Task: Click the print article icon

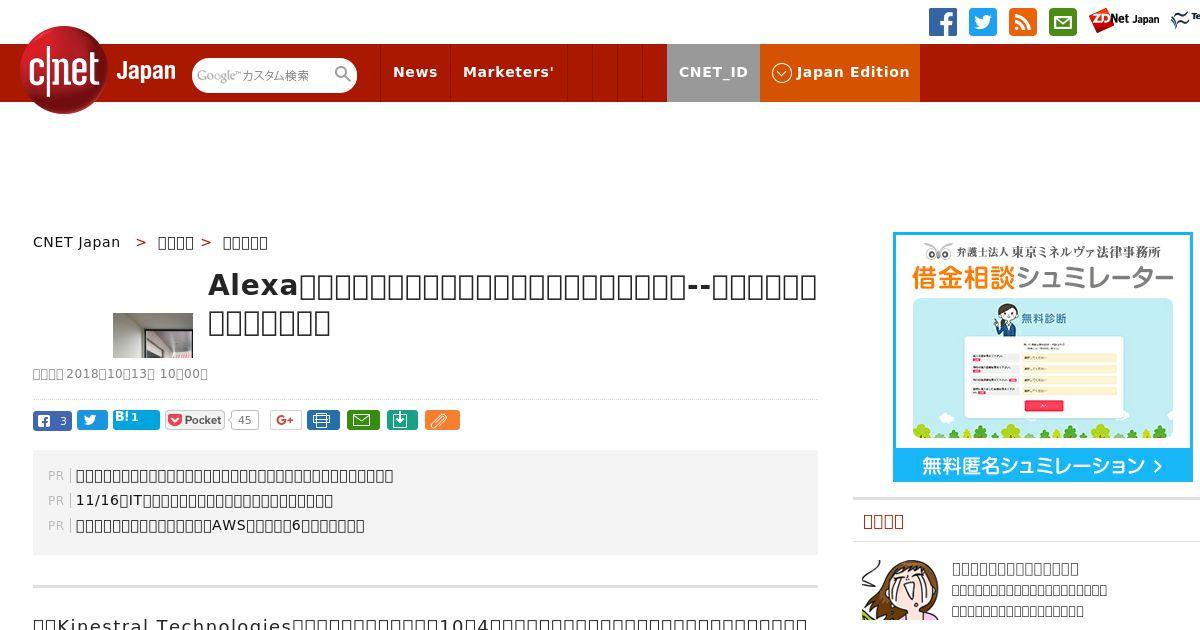Action: [323, 420]
